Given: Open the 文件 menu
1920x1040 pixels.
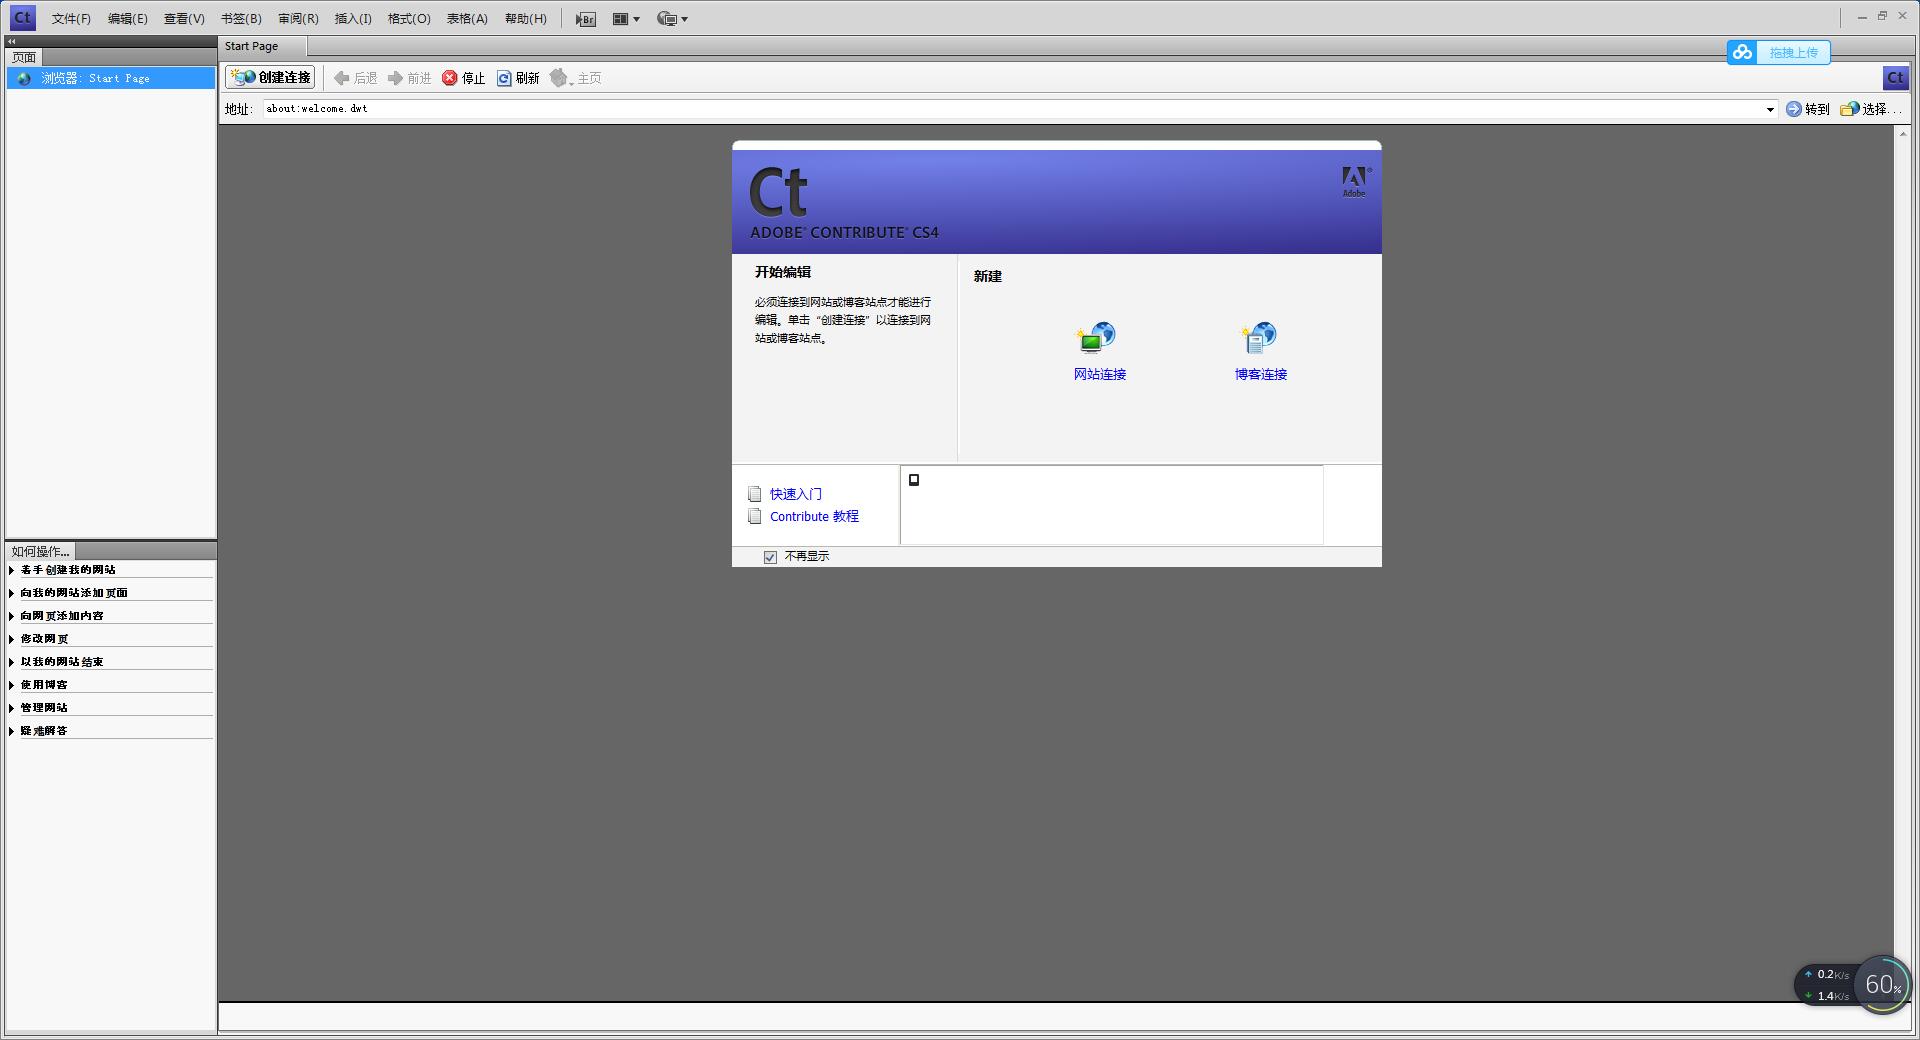Looking at the screenshot, I should pyautogui.click(x=69, y=18).
